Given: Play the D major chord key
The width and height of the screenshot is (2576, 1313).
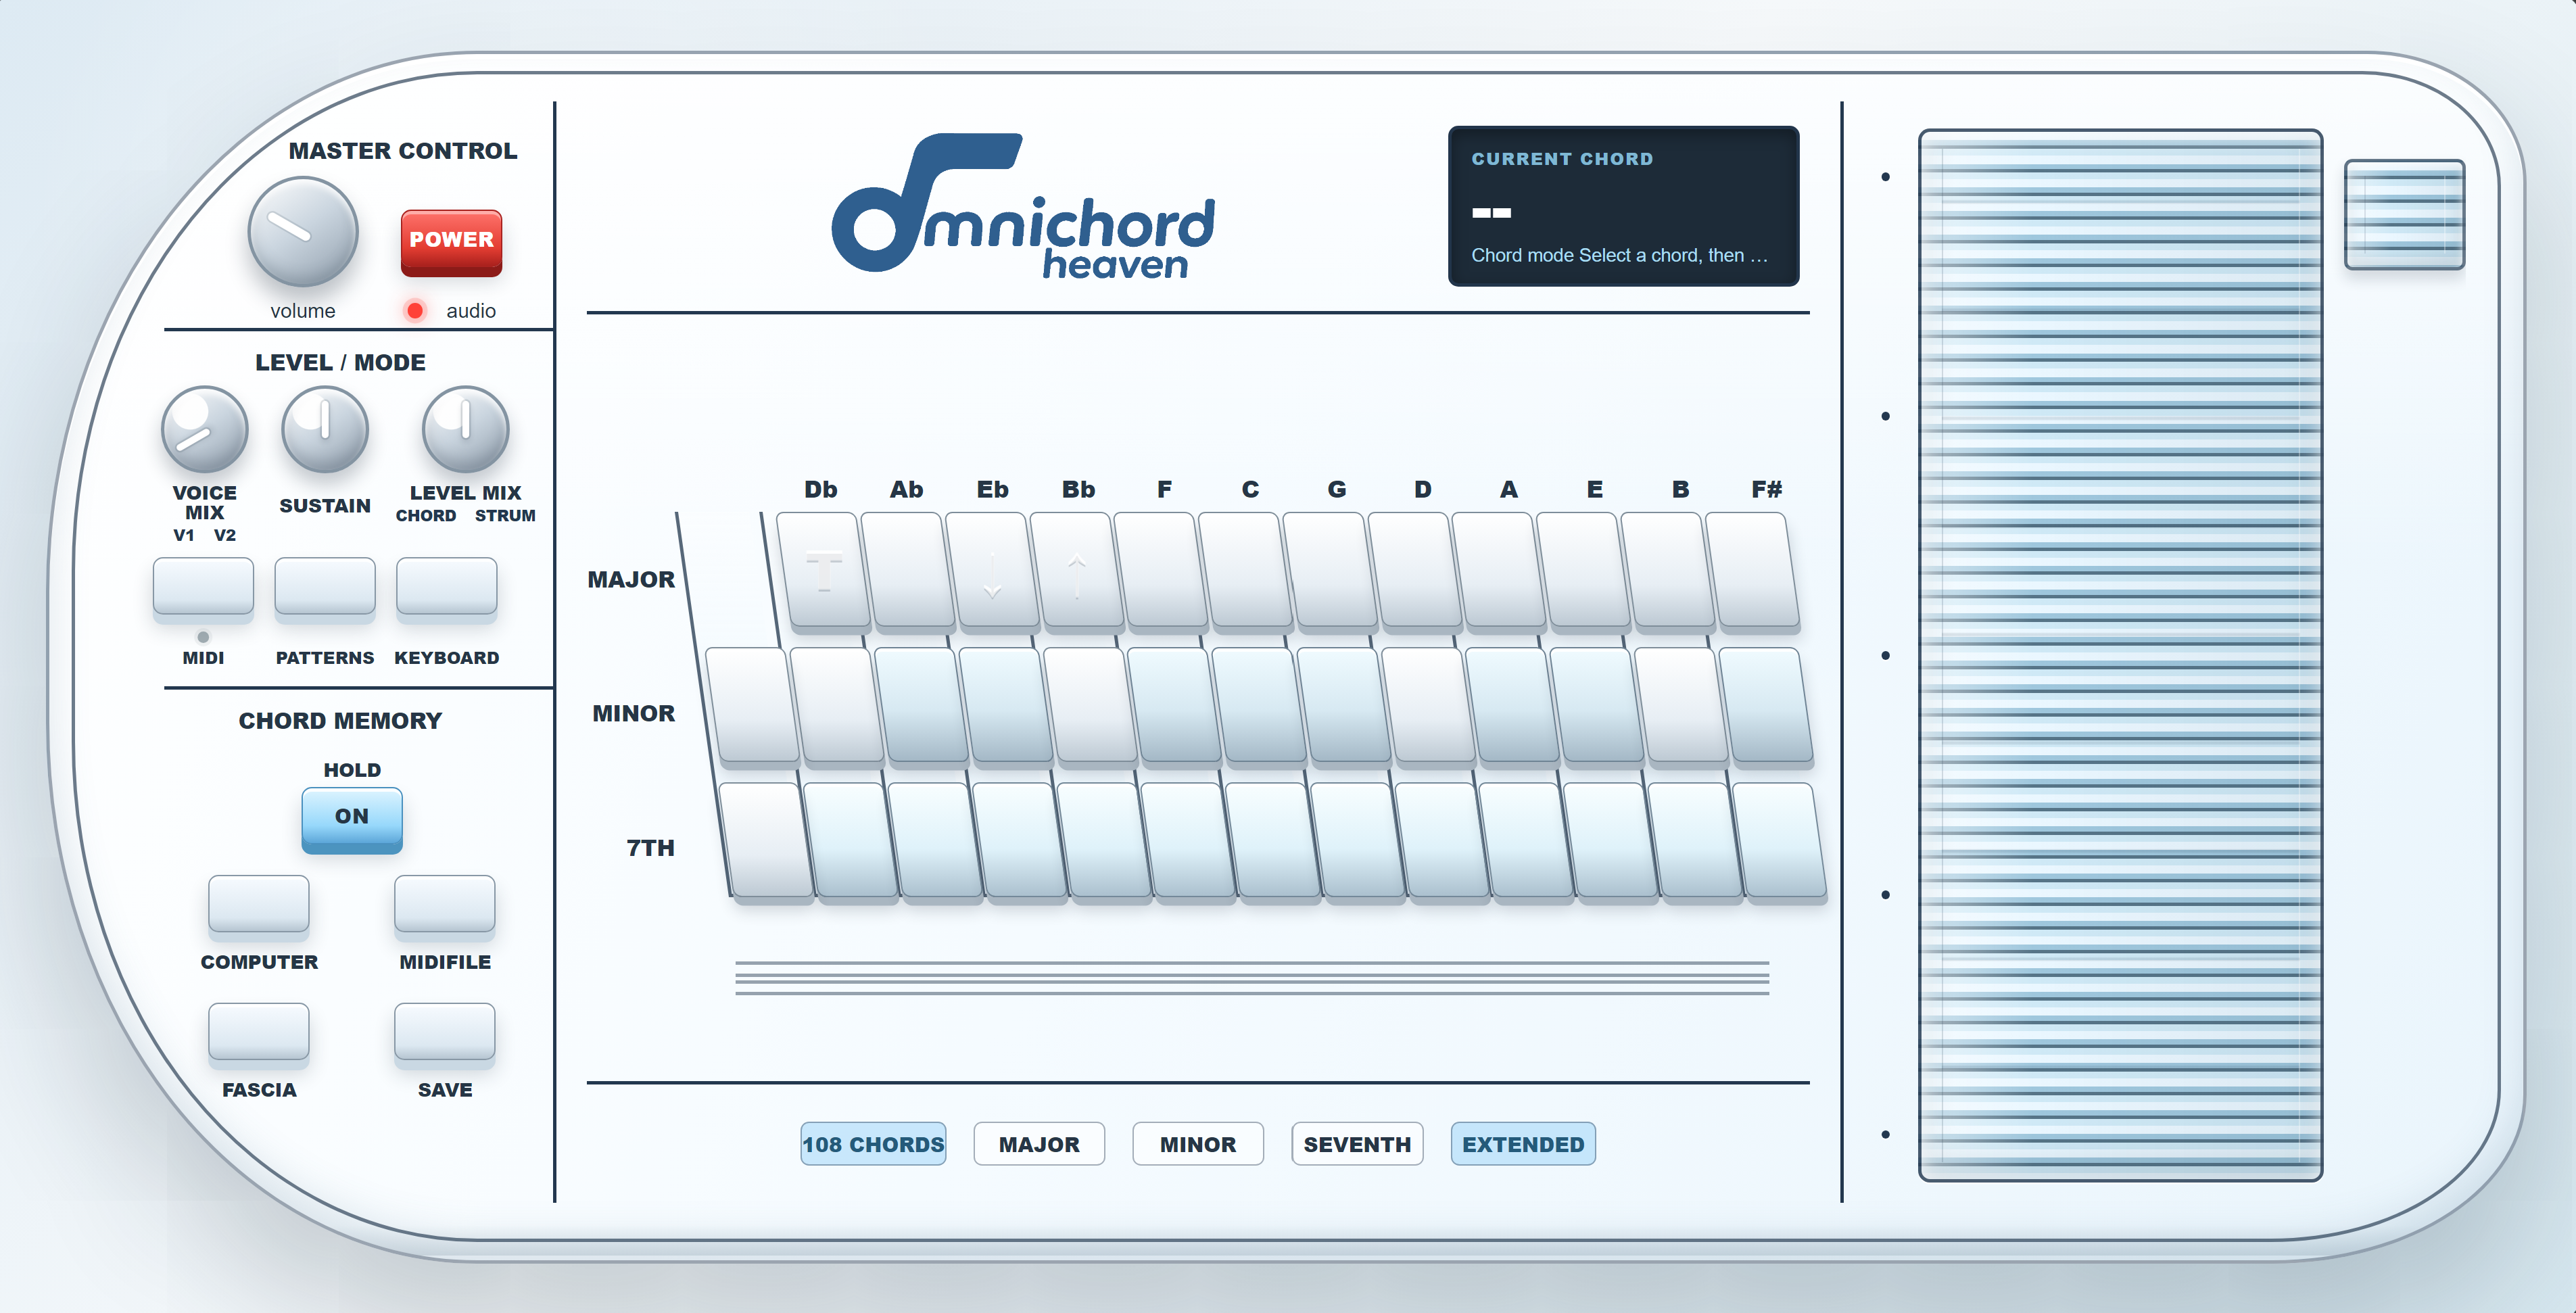Looking at the screenshot, I should 1416,573.
